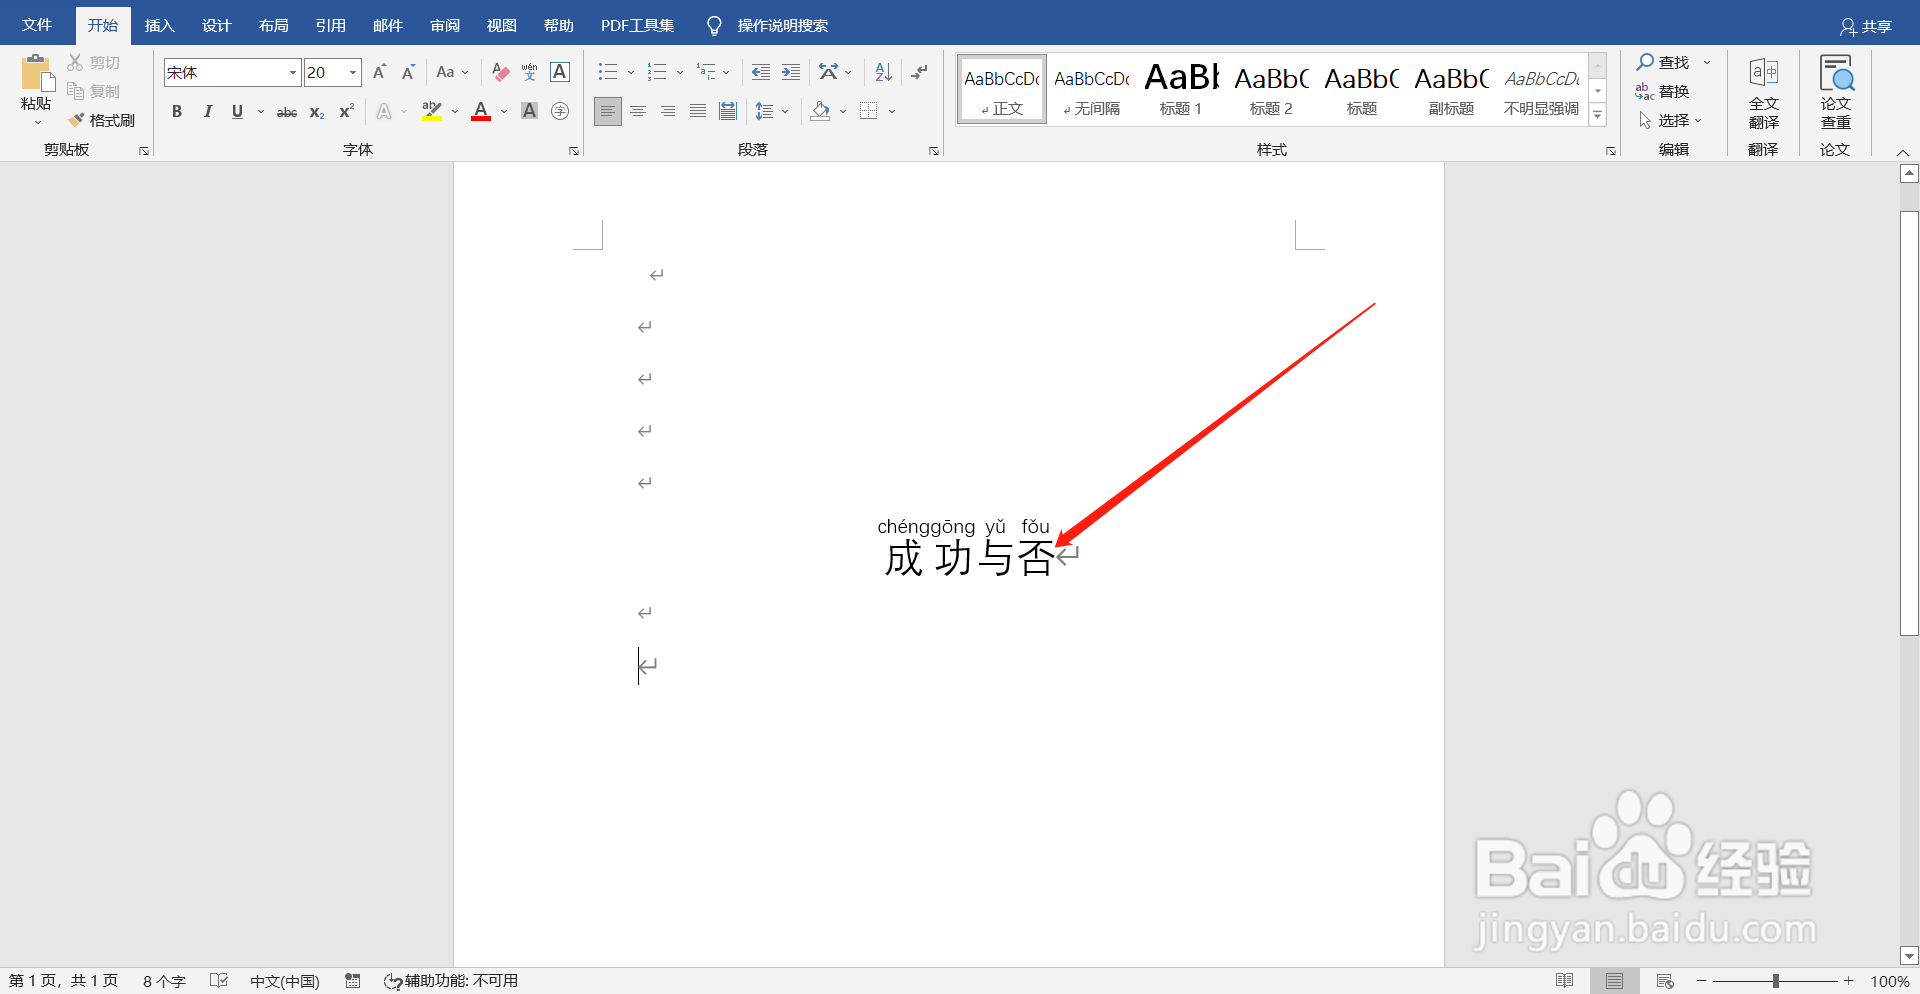Screen dimensions: 1920x994
Task: Switch to the 布局 Layout tab
Action: point(273,25)
